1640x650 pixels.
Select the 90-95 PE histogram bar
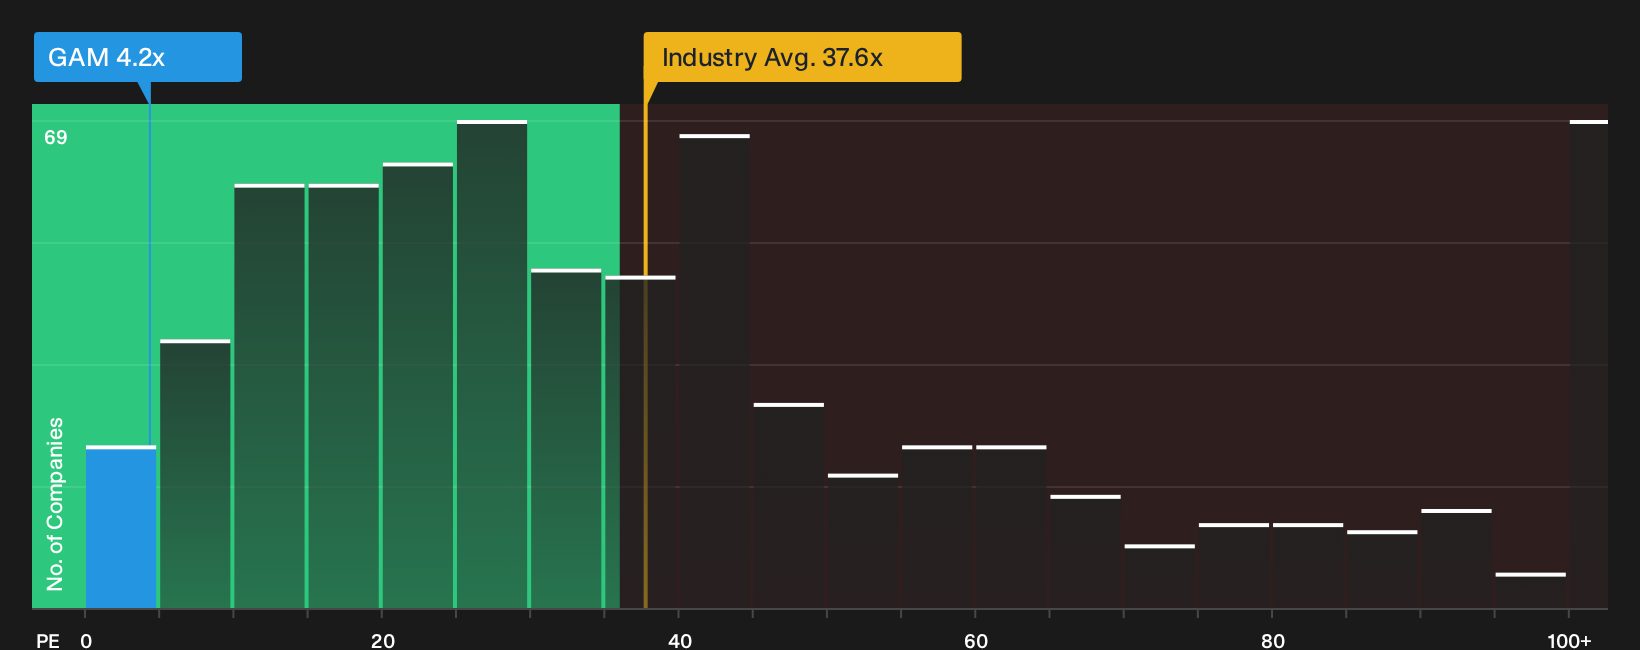1456,559
